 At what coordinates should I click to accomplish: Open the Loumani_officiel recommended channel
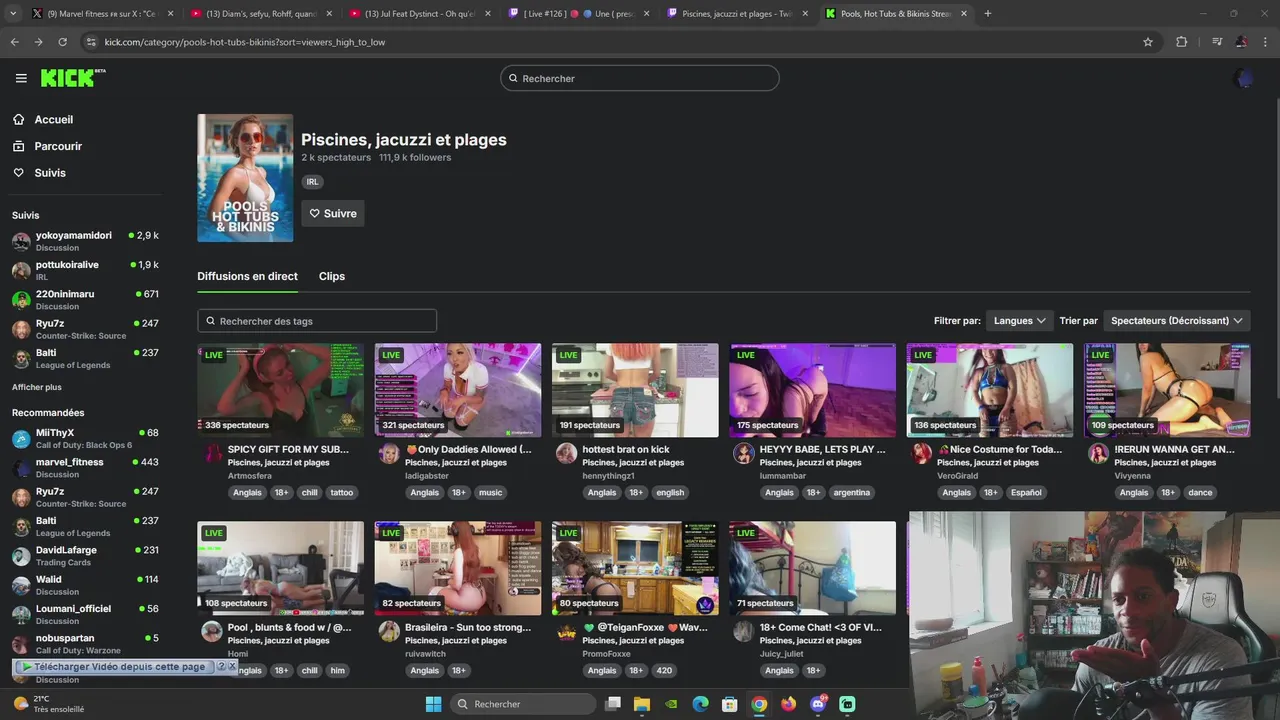(85, 614)
